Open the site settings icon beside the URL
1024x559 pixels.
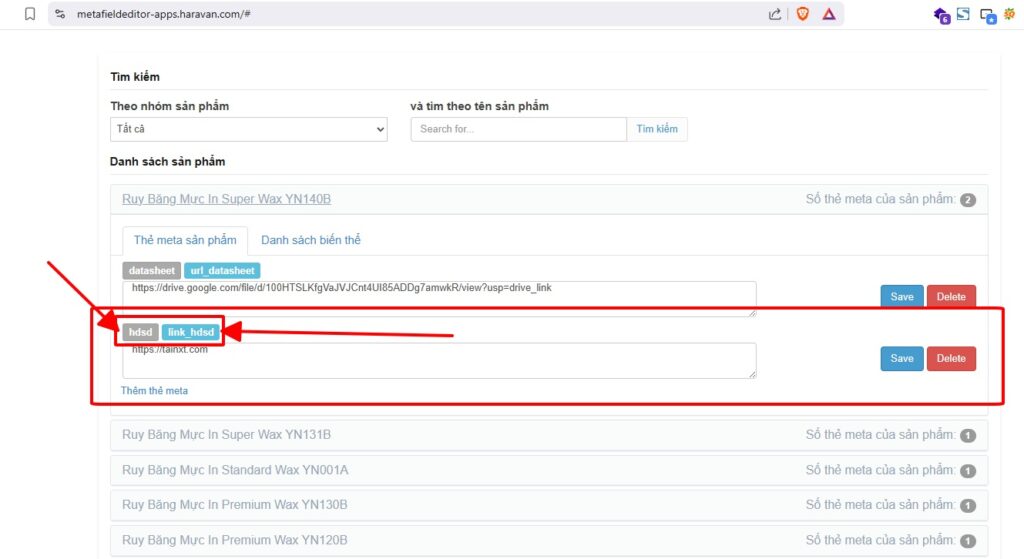[x=61, y=14]
